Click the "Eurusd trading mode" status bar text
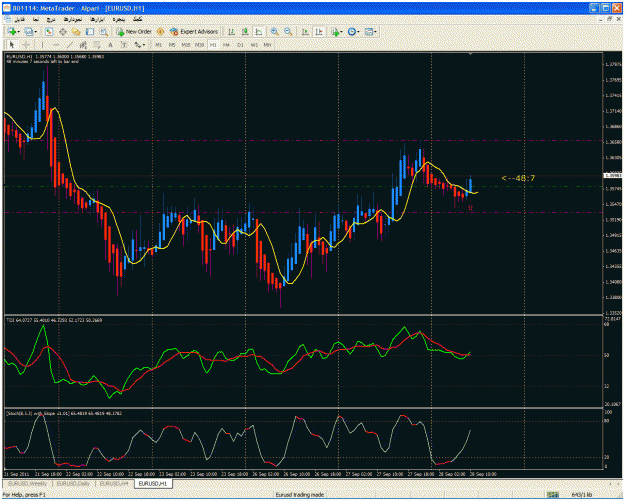This screenshot has height=501, width=625. pos(299,495)
